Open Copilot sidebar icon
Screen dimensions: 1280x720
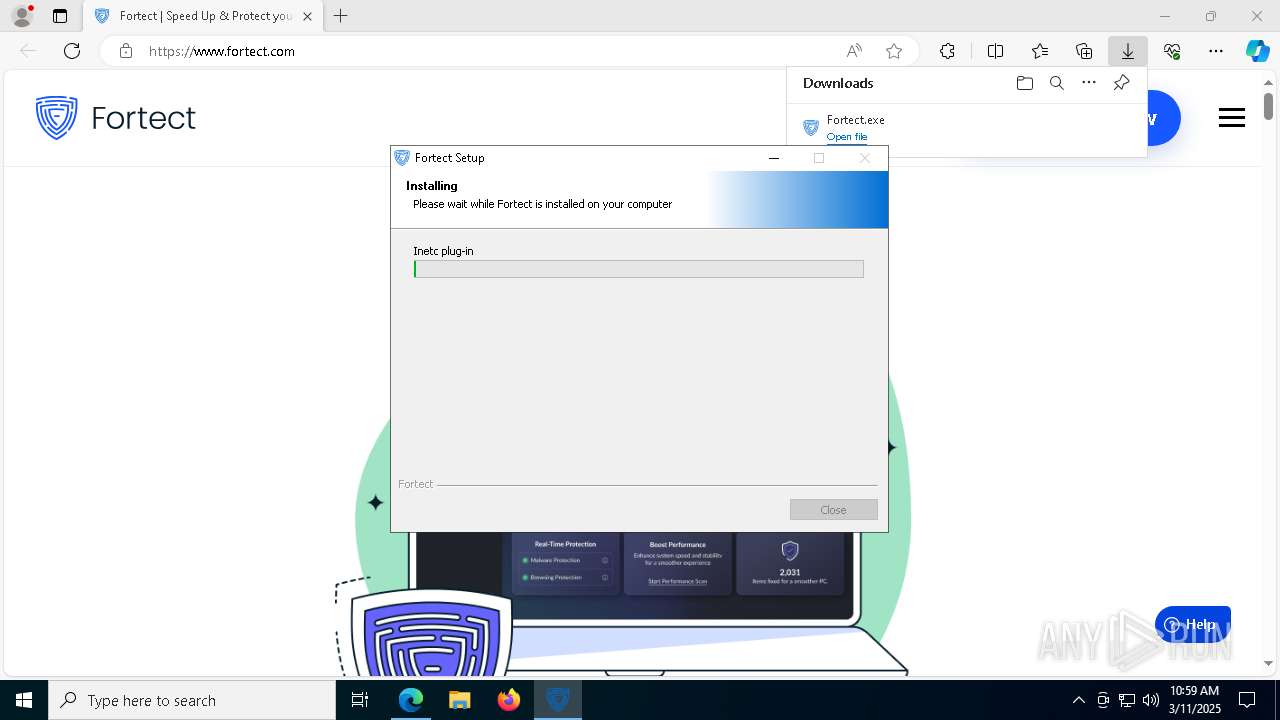(1257, 51)
